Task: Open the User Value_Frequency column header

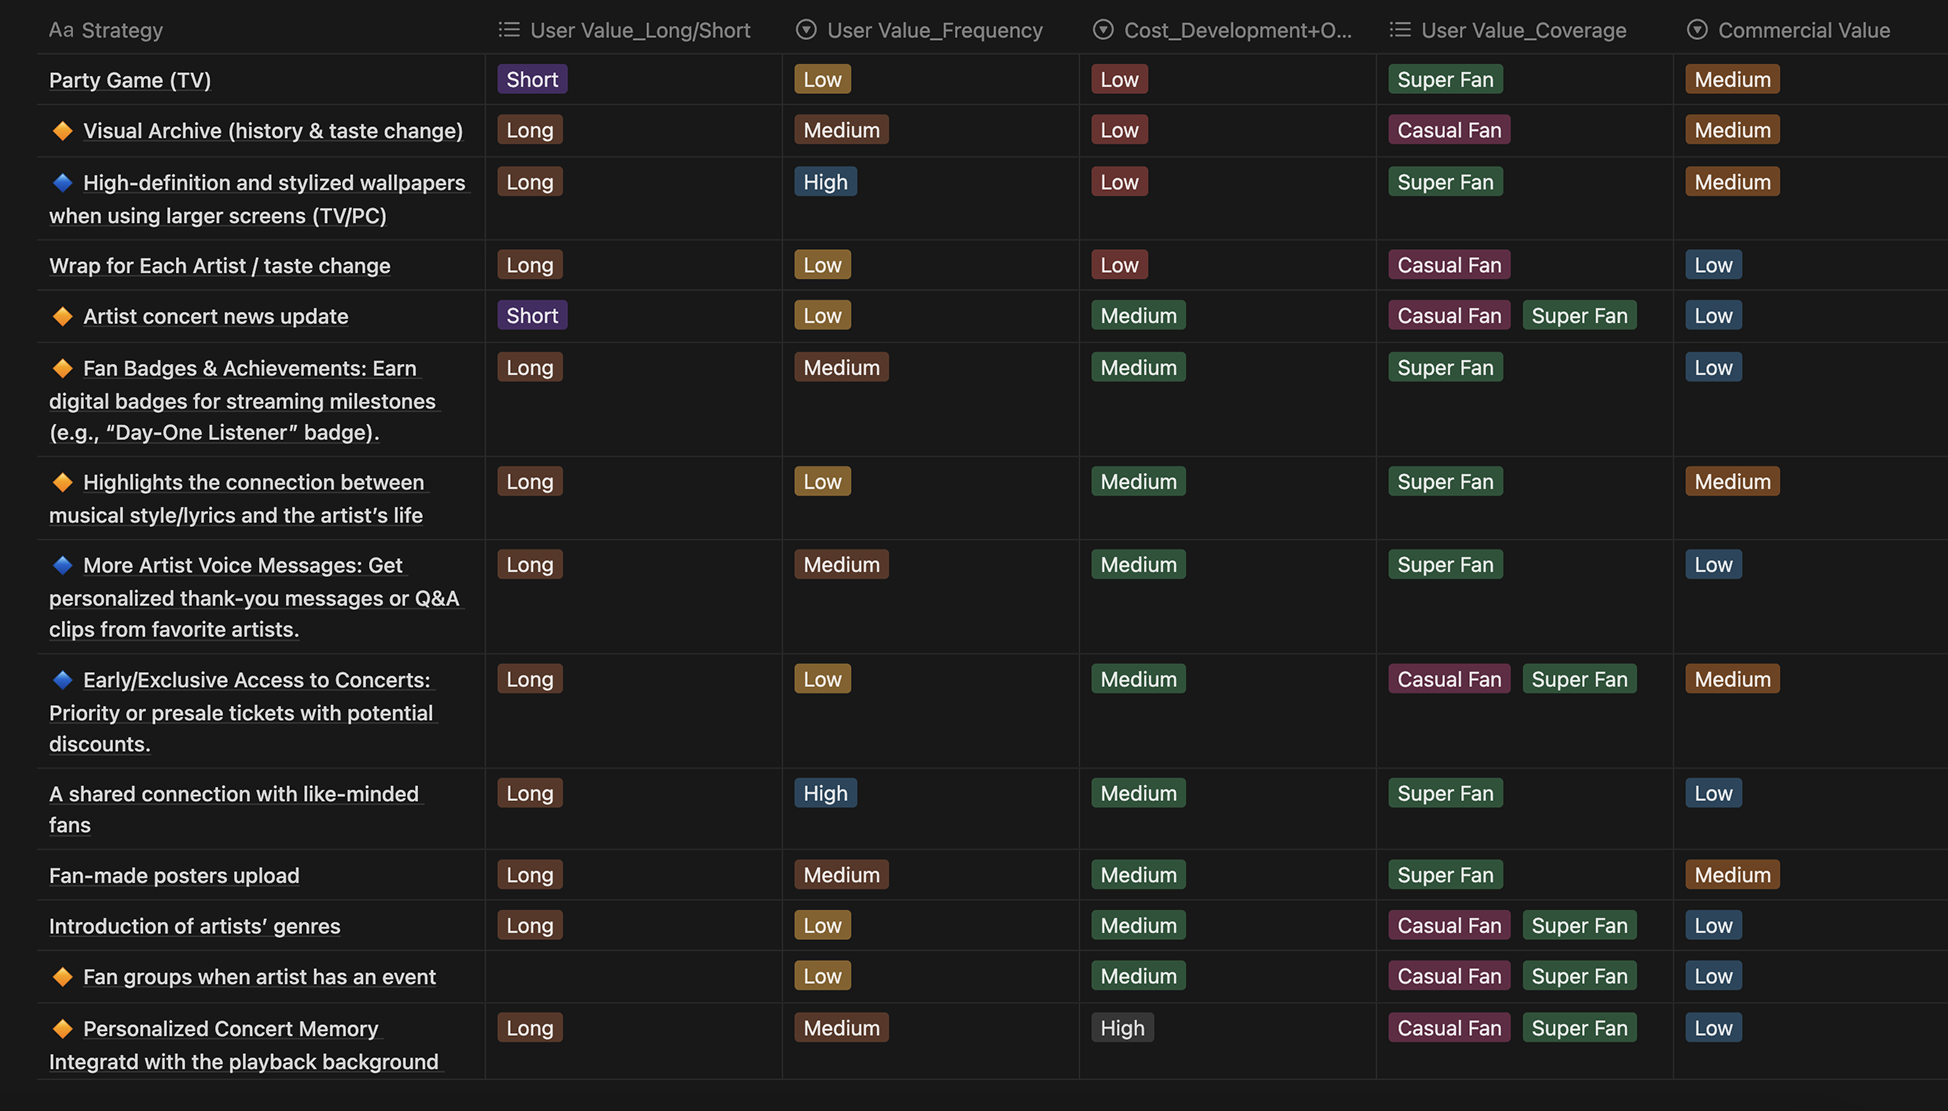Action: coord(930,30)
